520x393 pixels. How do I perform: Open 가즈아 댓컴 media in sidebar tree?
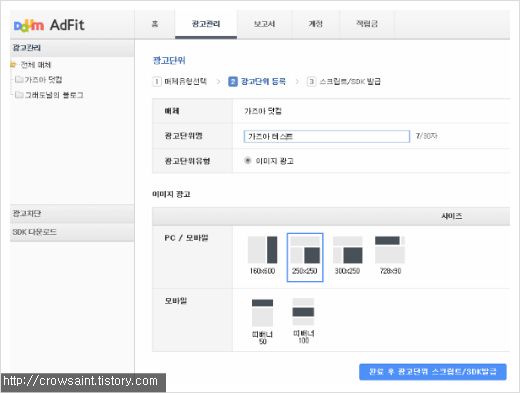(44, 80)
